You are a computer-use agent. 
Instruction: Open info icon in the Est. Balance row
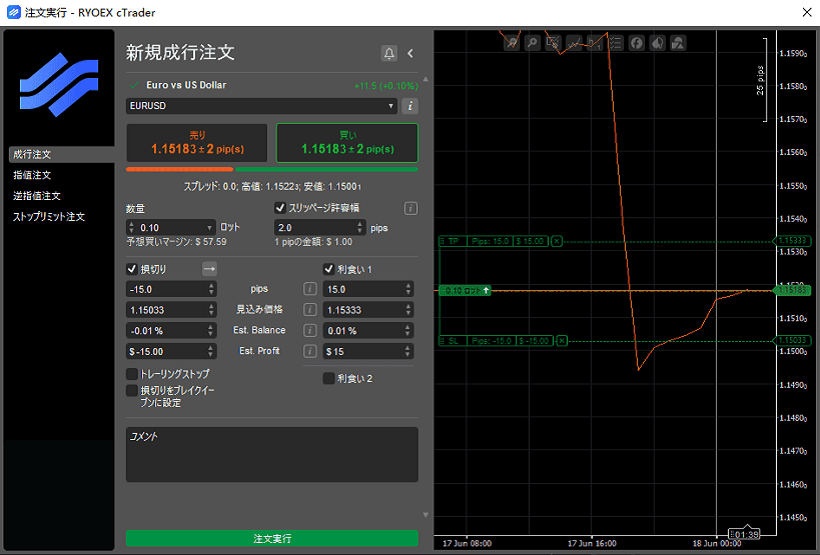click(x=310, y=330)
